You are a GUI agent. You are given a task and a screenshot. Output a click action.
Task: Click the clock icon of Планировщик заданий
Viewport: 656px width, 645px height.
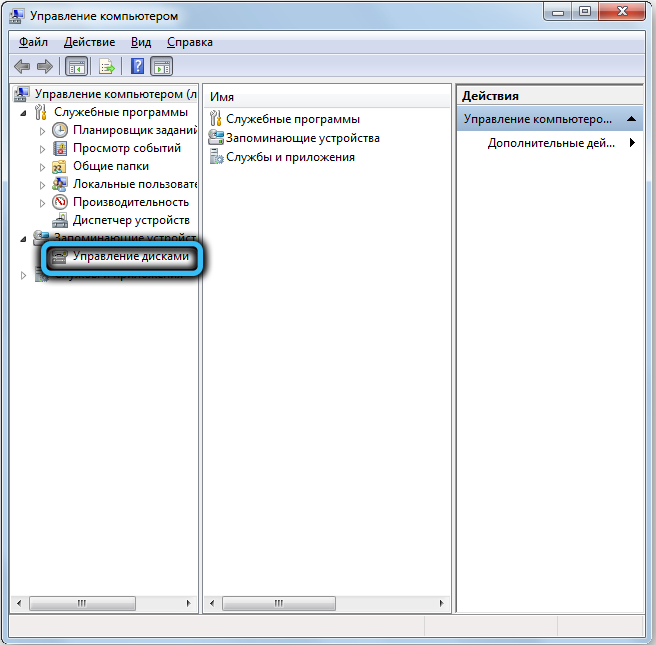point(60,130)
